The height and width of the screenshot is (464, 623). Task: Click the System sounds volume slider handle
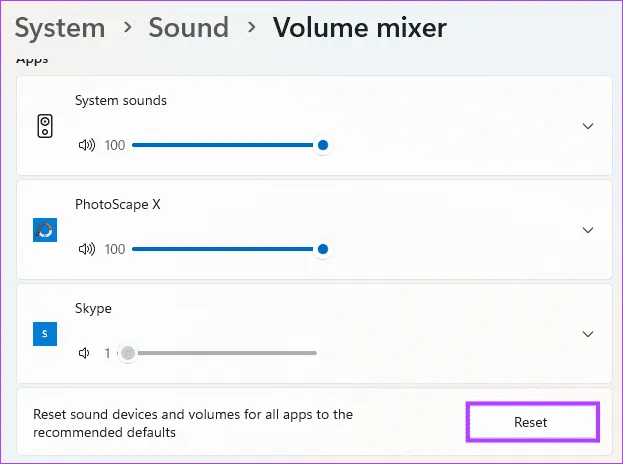pyautogui.click(x=322, y=145)
